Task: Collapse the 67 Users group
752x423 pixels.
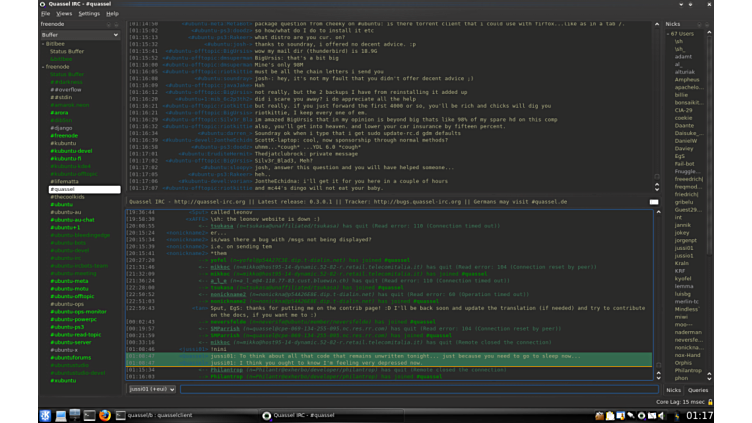Action: point(668,34)
